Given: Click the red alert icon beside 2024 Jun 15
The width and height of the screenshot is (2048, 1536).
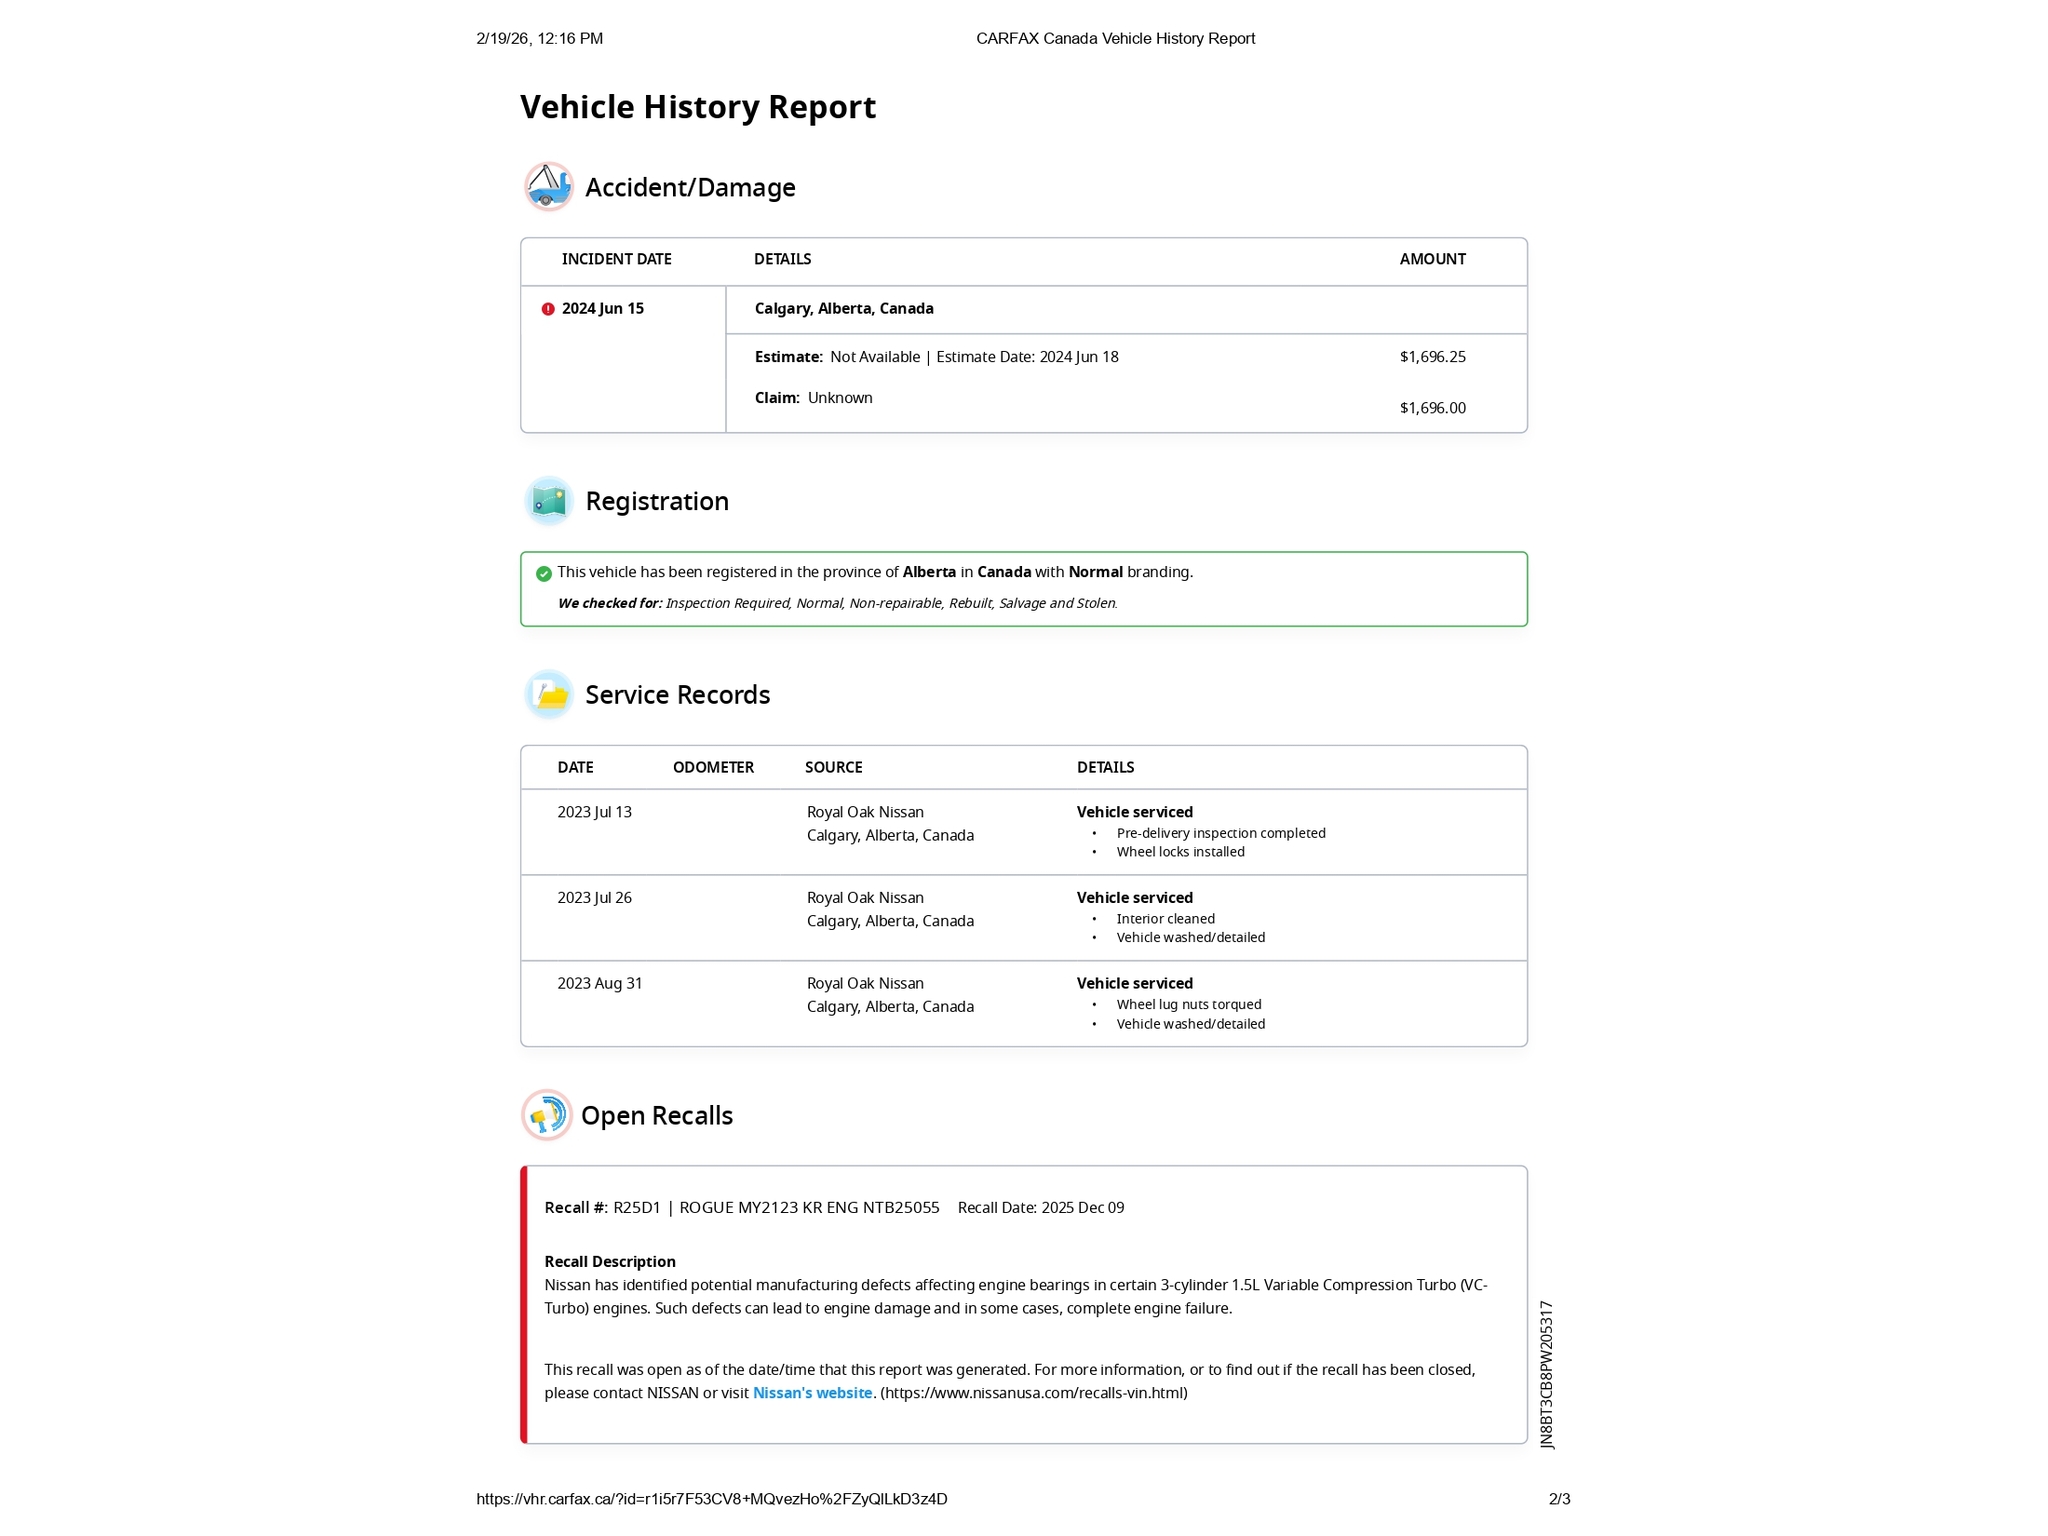Looking at the screenshot, I should (548, 309).
